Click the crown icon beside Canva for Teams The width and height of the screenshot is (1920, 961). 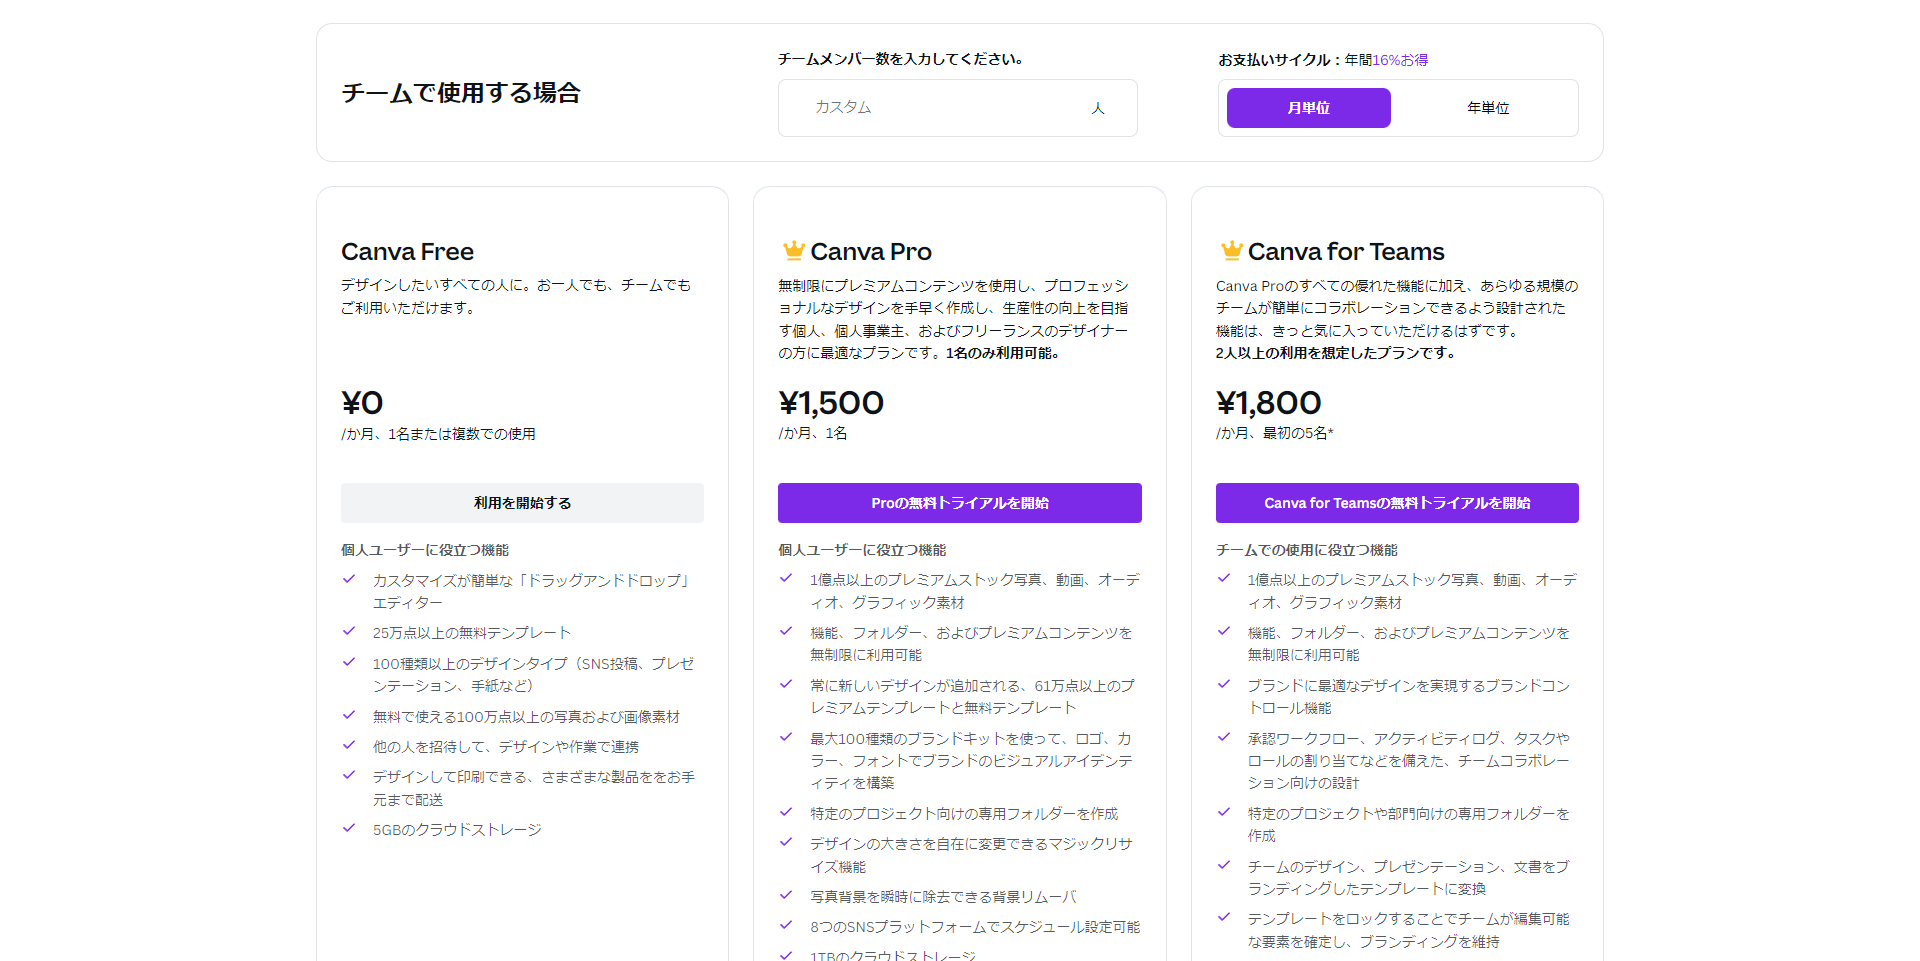[1231, 250]
